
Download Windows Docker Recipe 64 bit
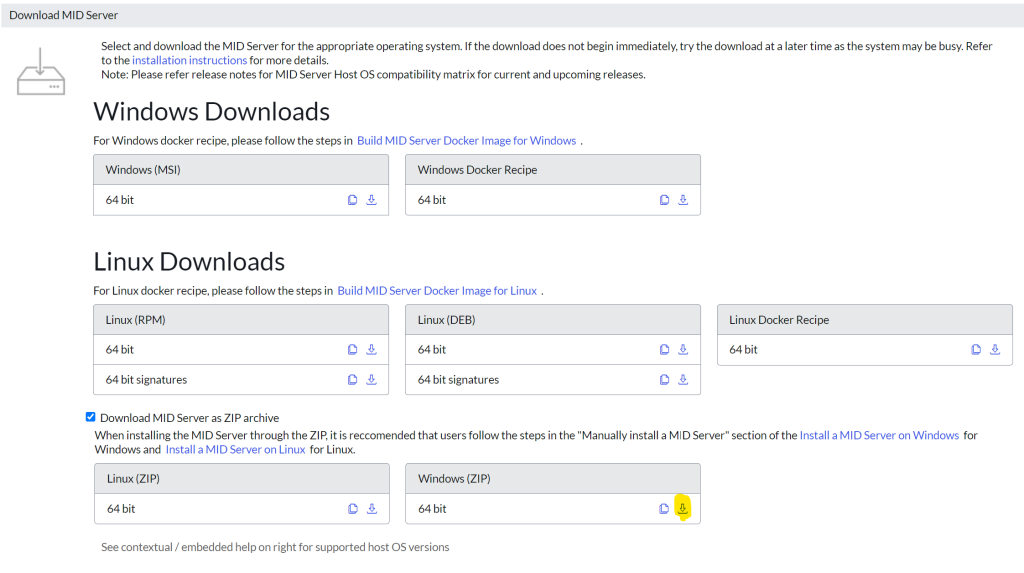[x=683, y=200]
